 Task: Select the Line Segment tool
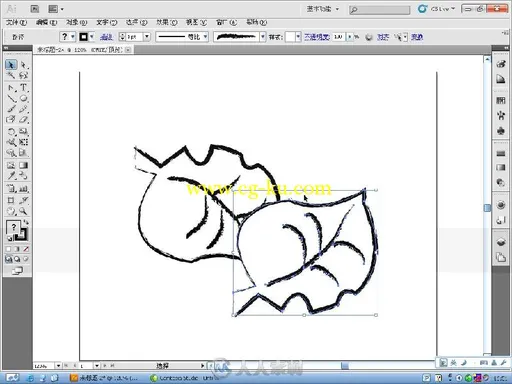(x=11, y=99)
